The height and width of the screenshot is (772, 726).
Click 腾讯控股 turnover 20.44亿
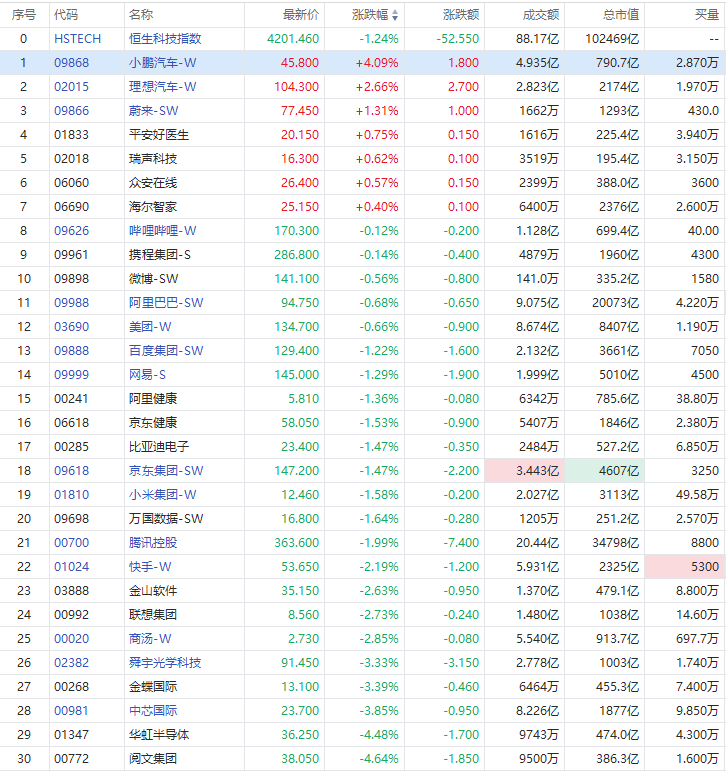click(537, 543)
